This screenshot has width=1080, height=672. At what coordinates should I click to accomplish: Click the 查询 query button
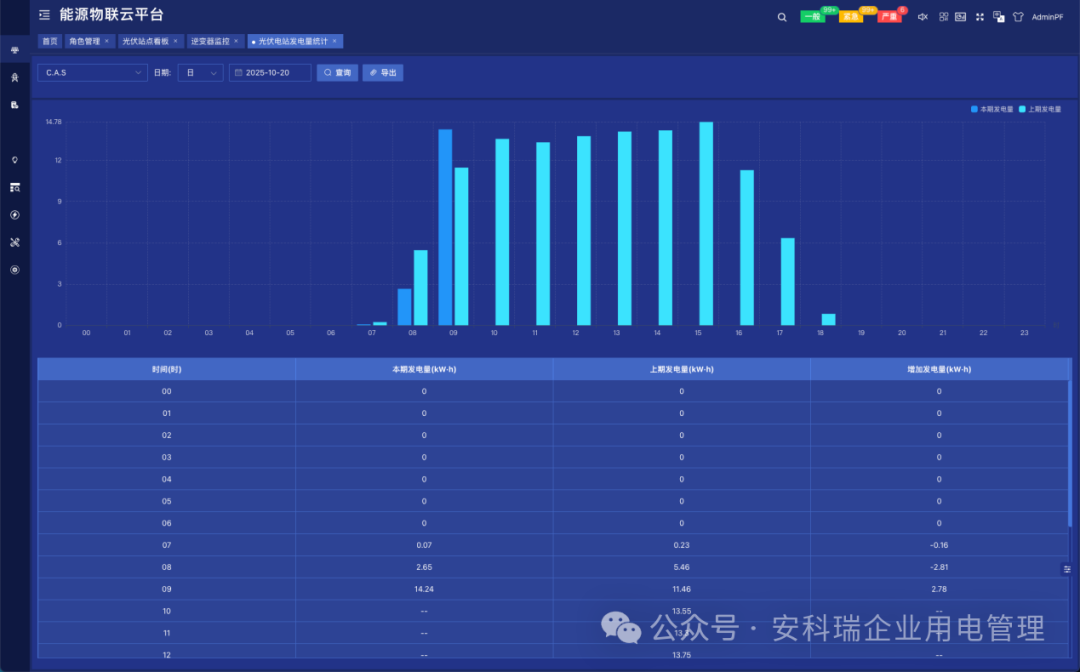coord(337,73)
